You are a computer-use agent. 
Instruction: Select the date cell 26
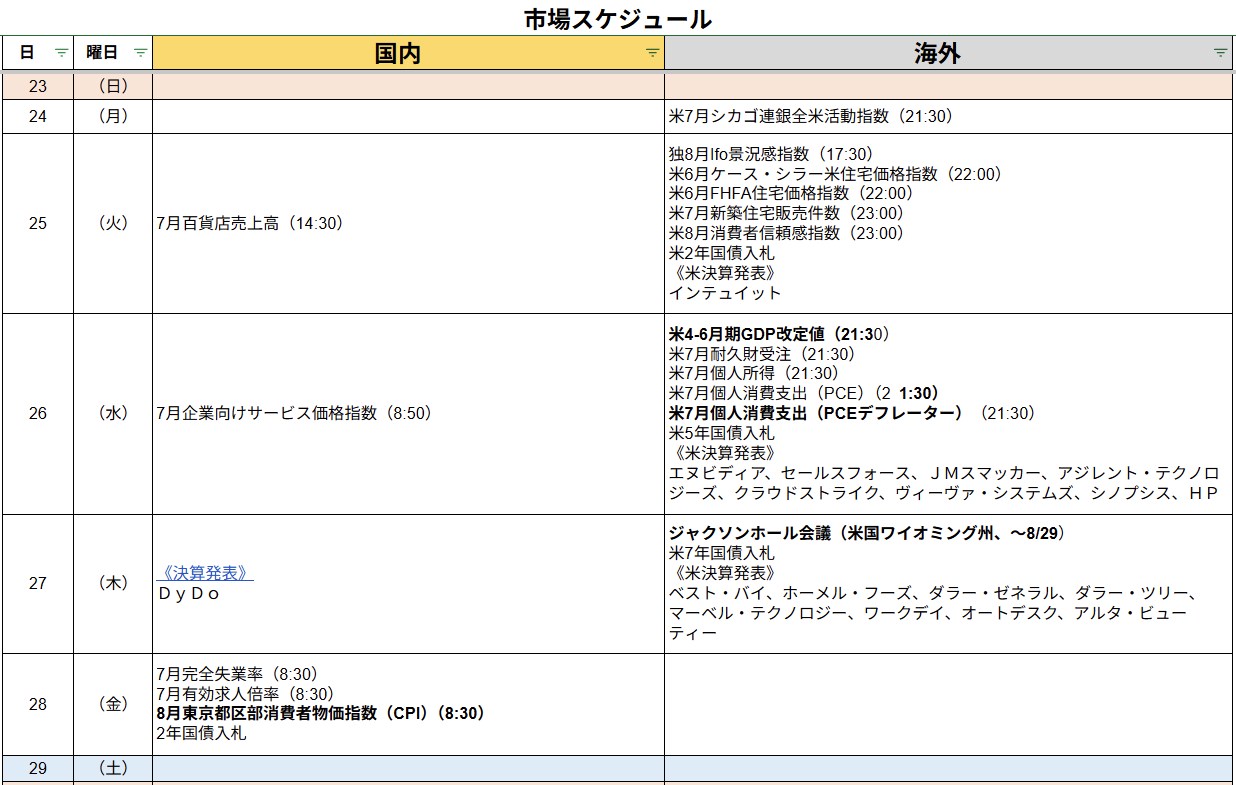pos(37,413)
